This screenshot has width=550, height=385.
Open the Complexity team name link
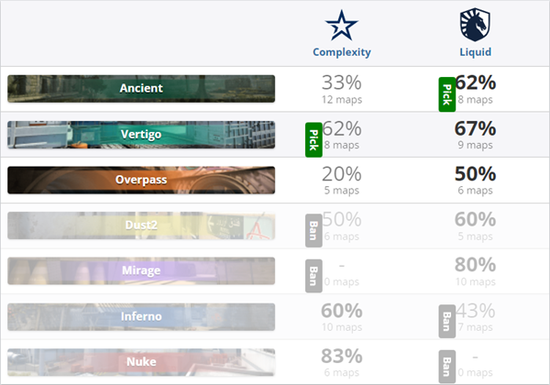pos(342,52)
